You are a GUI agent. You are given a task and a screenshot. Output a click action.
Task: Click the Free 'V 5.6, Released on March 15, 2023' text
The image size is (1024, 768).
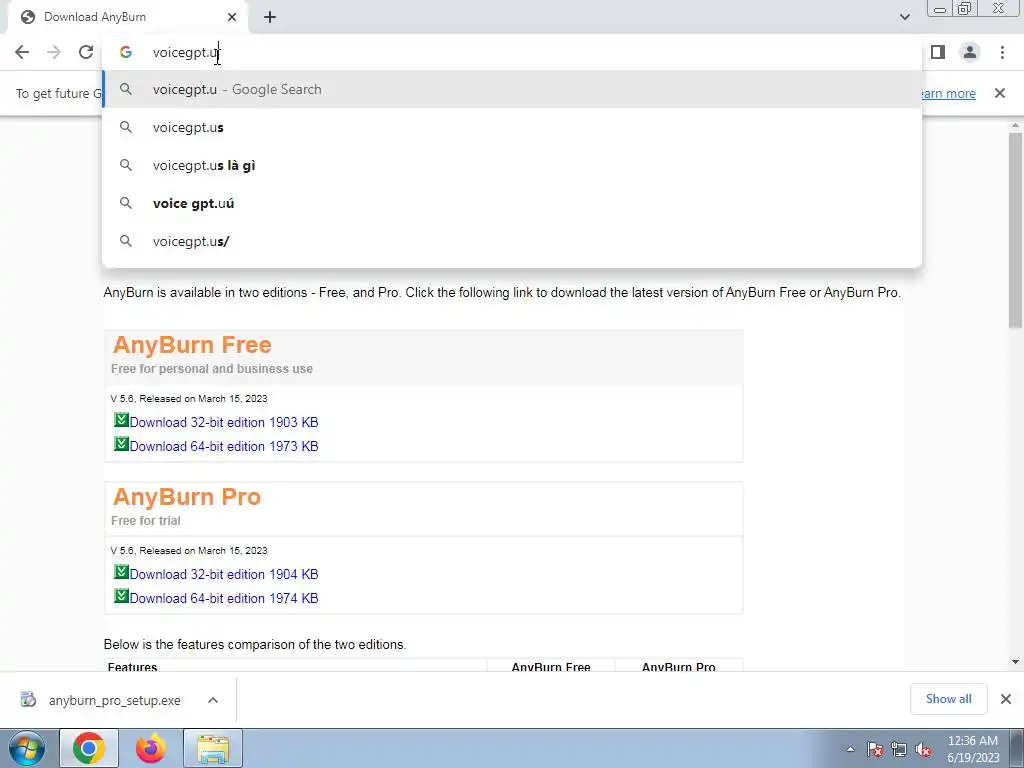(189, 399)
